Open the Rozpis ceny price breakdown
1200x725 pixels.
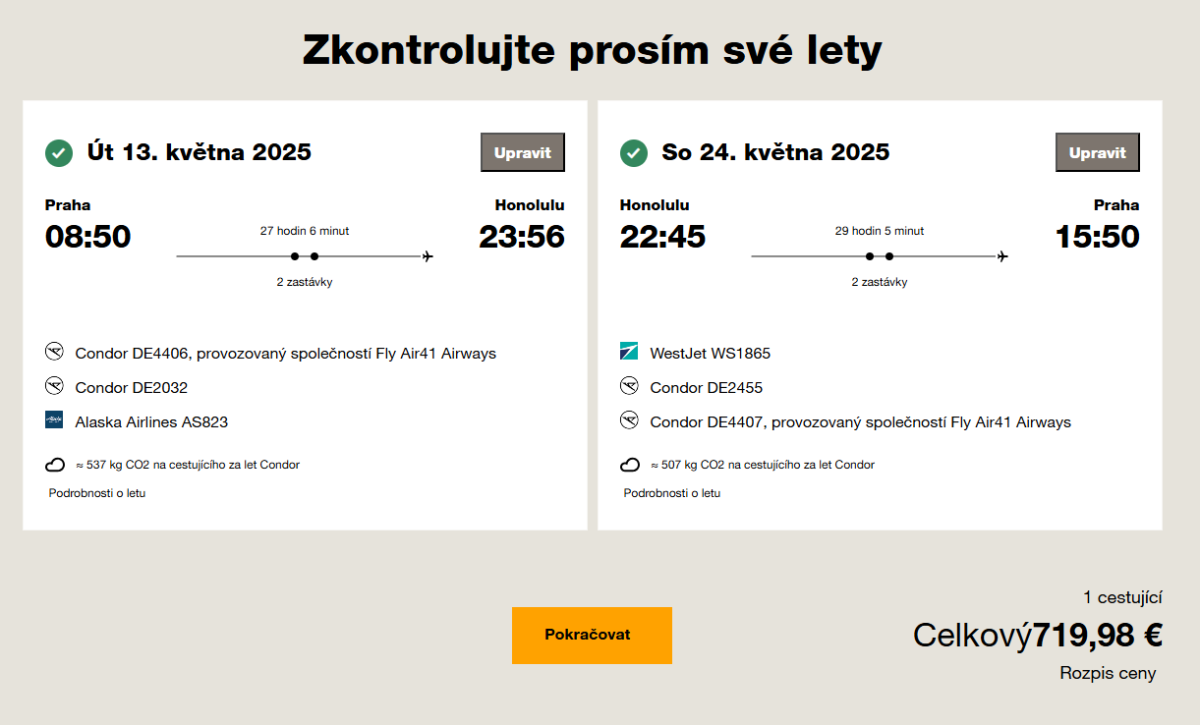(1107, 673)
